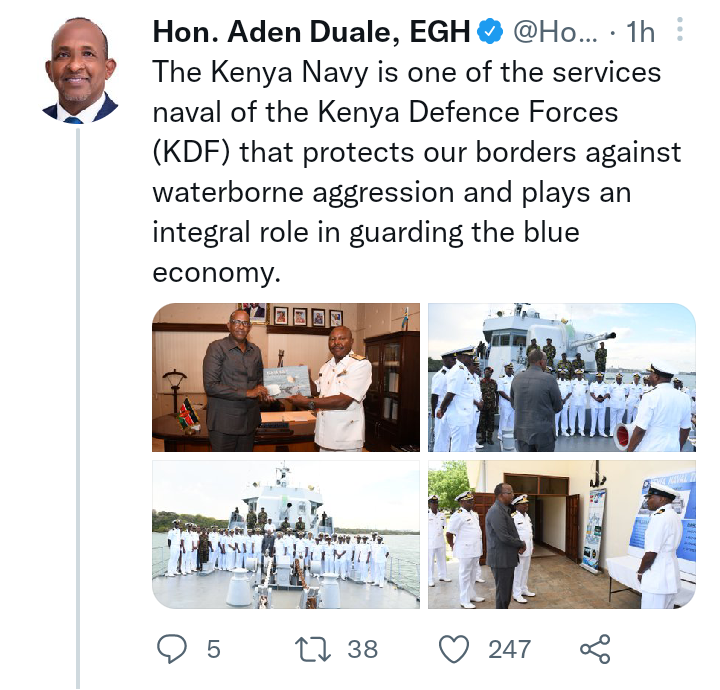720x690 pixels.
Task: Like the tweet with the heart icon
Action: coord(454,649)
